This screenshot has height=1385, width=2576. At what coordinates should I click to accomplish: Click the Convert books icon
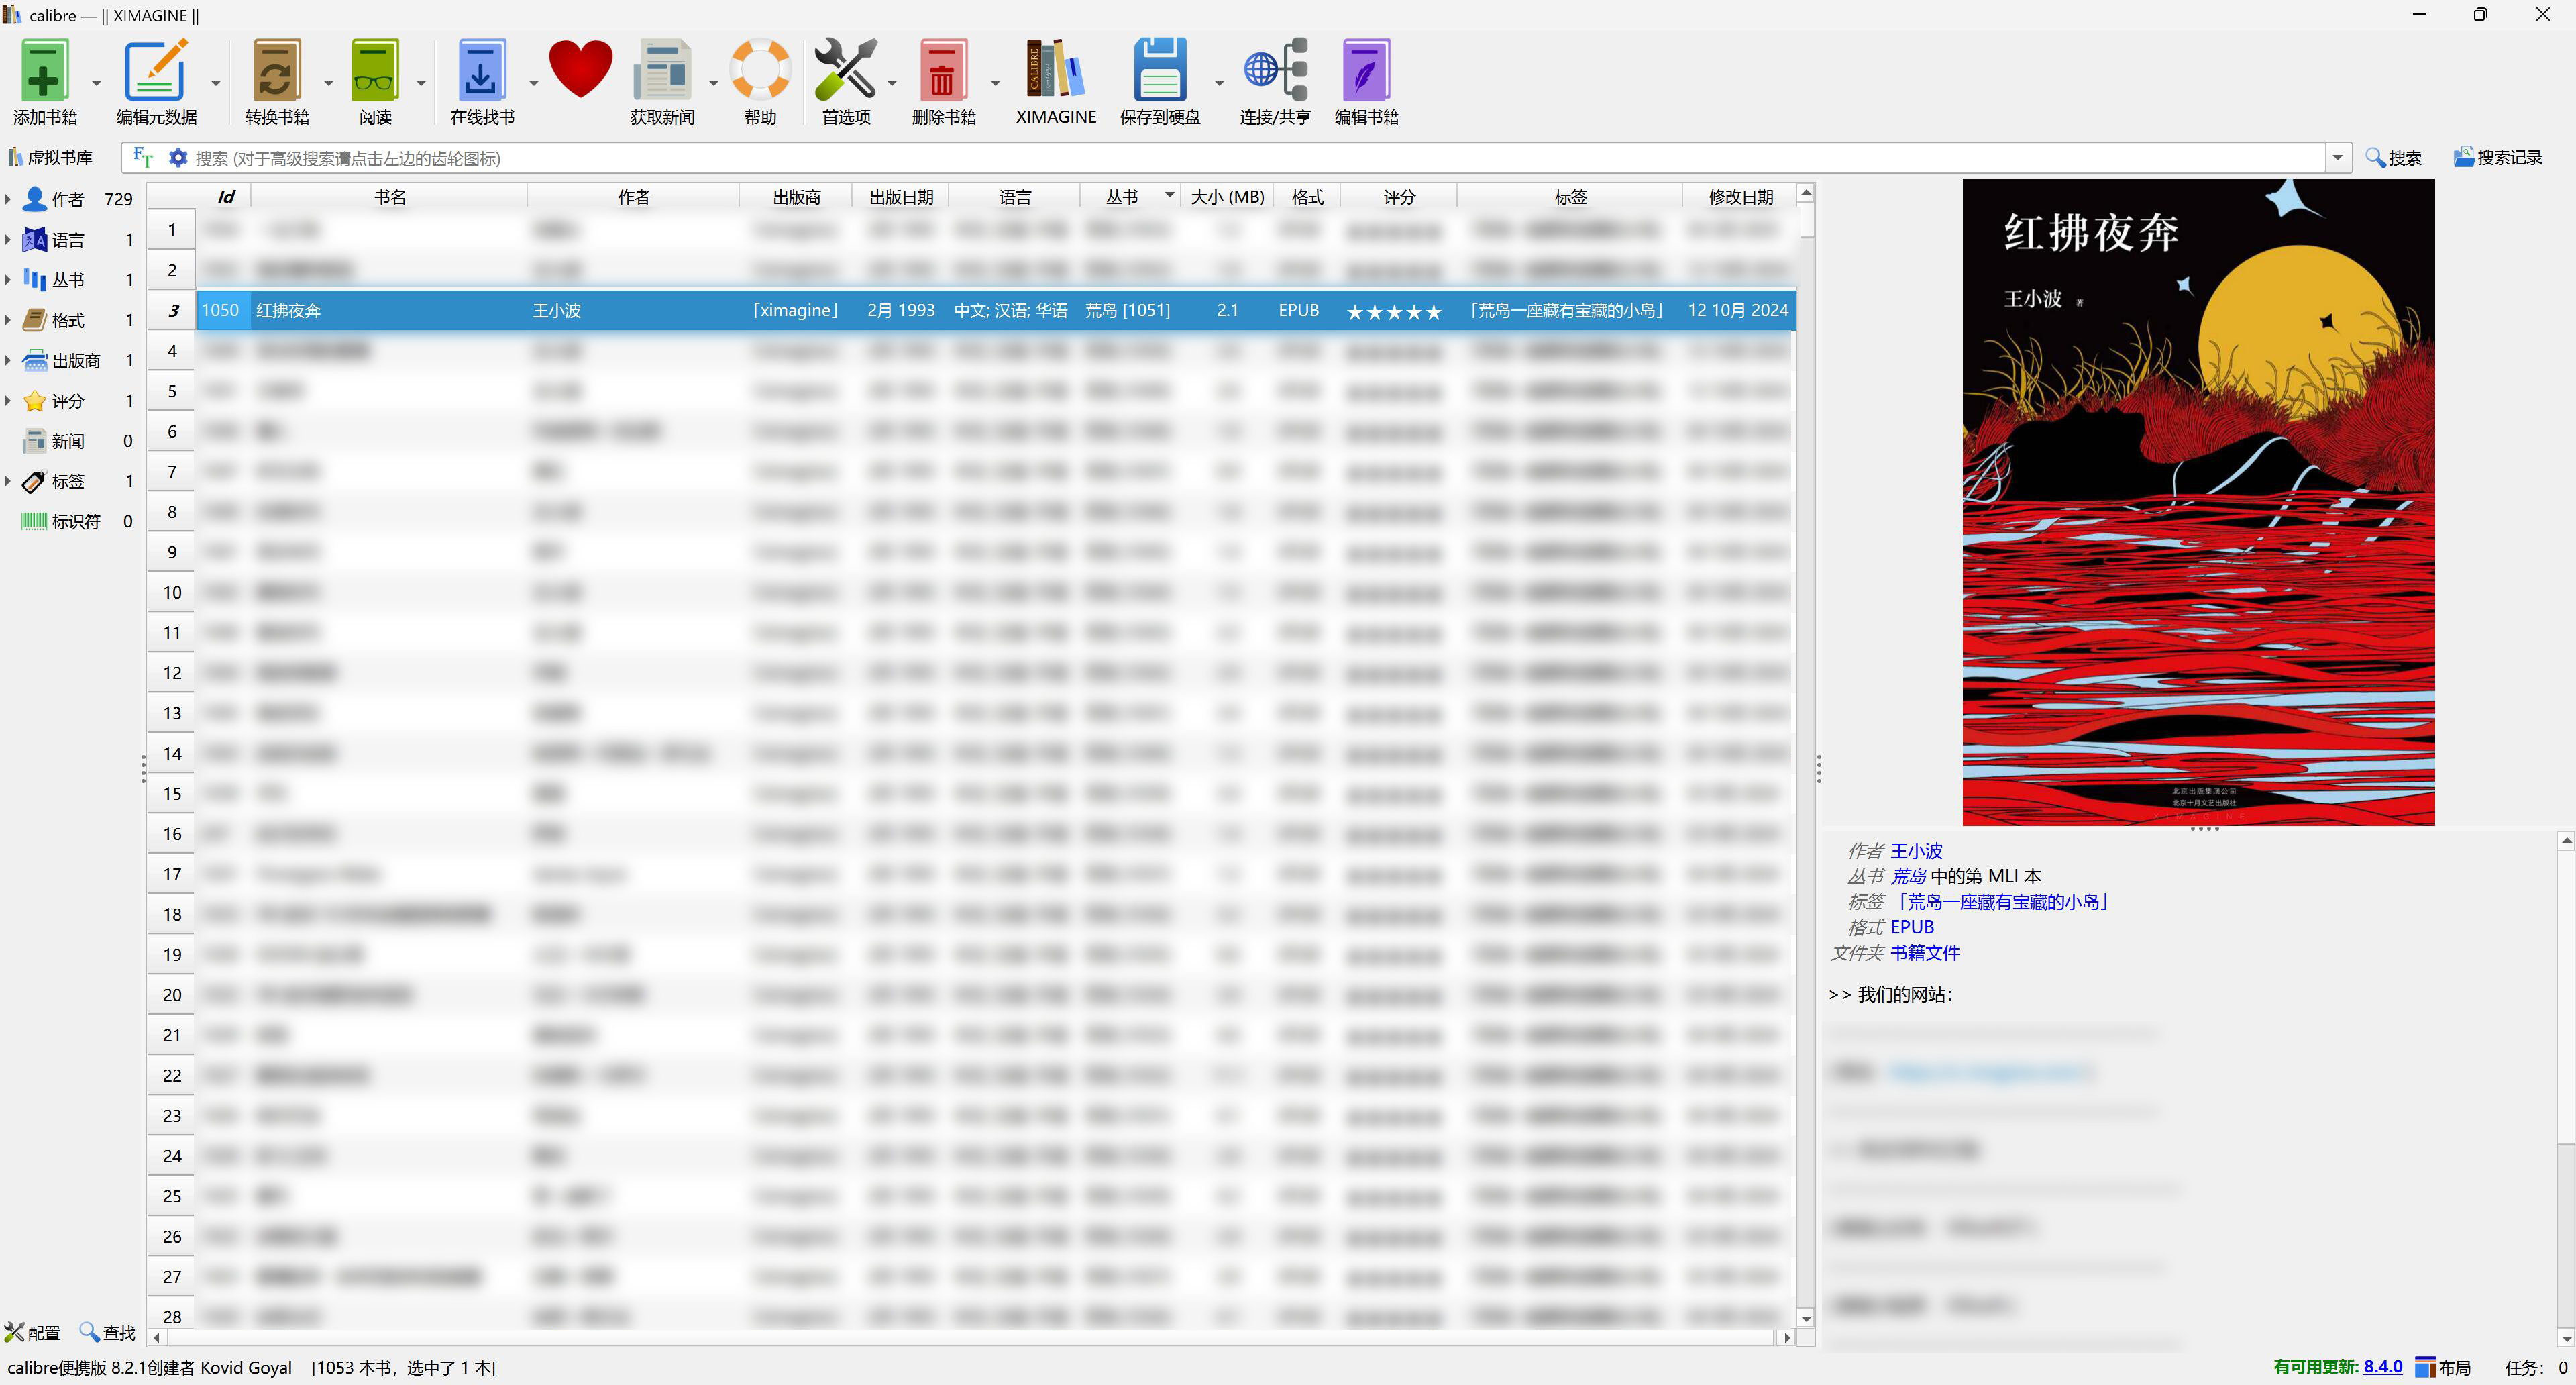pos(276,70)
